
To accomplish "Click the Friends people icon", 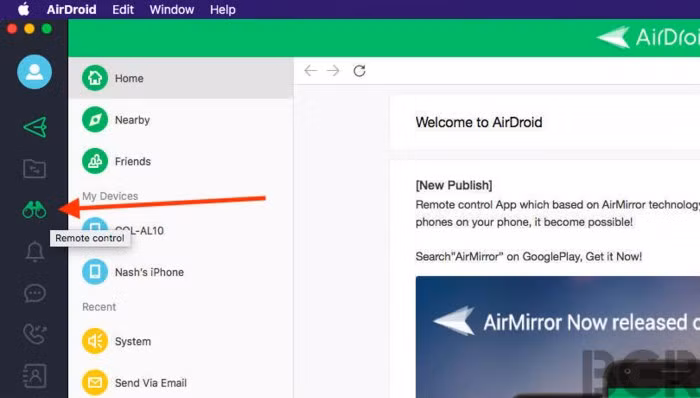I will click(x=95, y=161).
